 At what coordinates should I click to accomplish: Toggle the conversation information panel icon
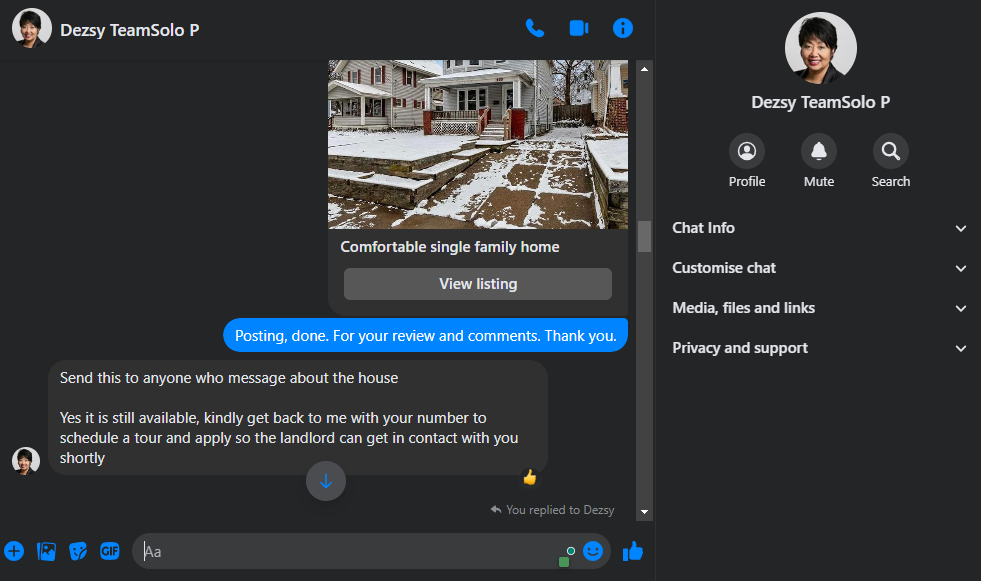[623, 28]
